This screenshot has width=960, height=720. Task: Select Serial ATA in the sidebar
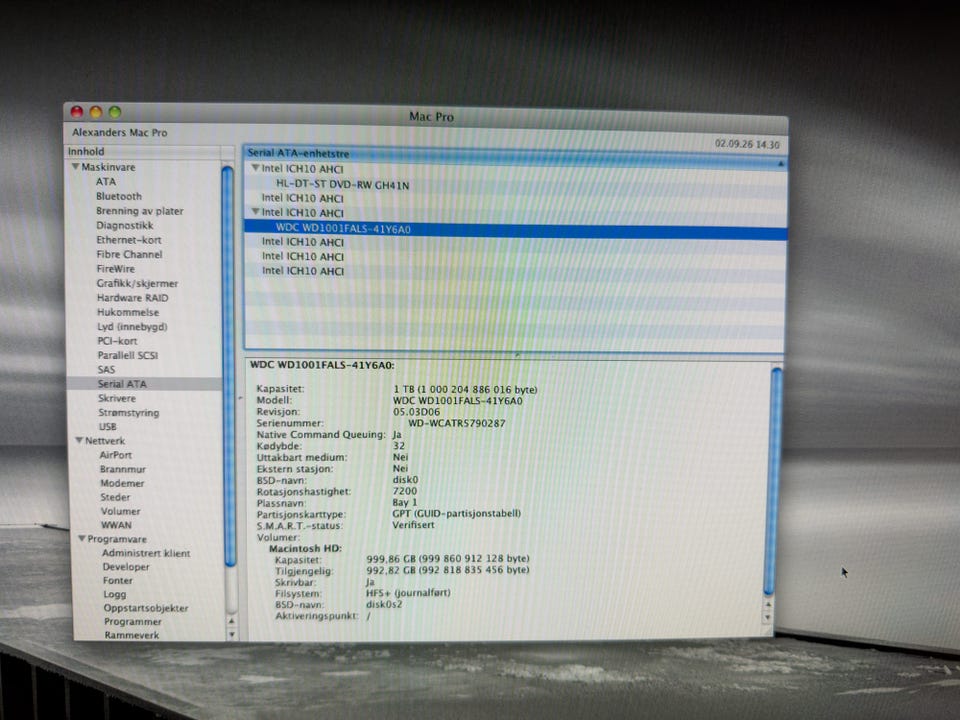tap(122, 384)
